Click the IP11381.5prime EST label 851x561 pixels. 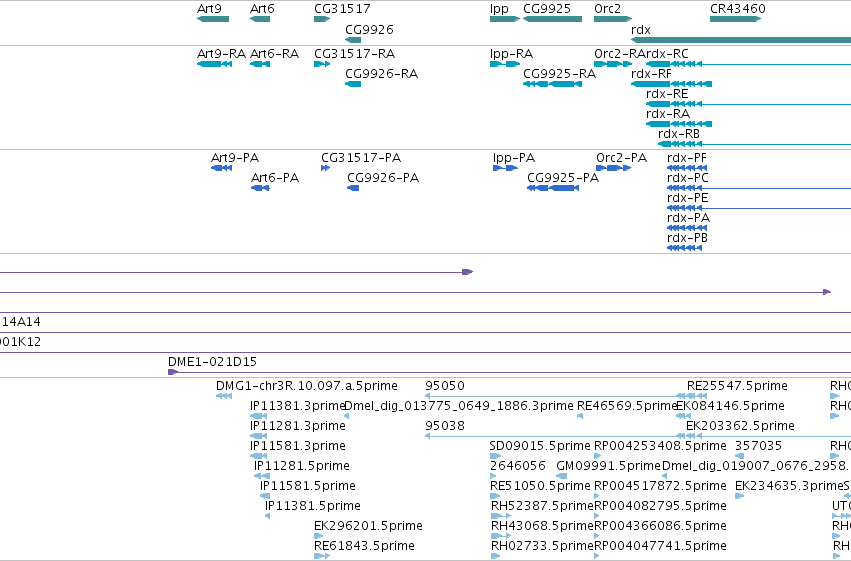pos(313,506)
